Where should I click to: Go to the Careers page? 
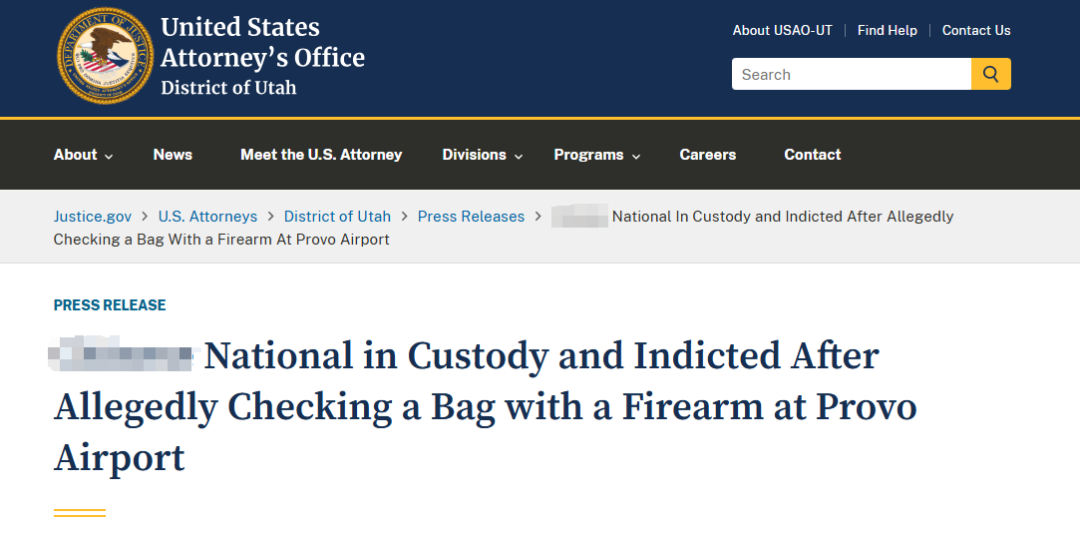pyautogui.click(x=707, y=155)
